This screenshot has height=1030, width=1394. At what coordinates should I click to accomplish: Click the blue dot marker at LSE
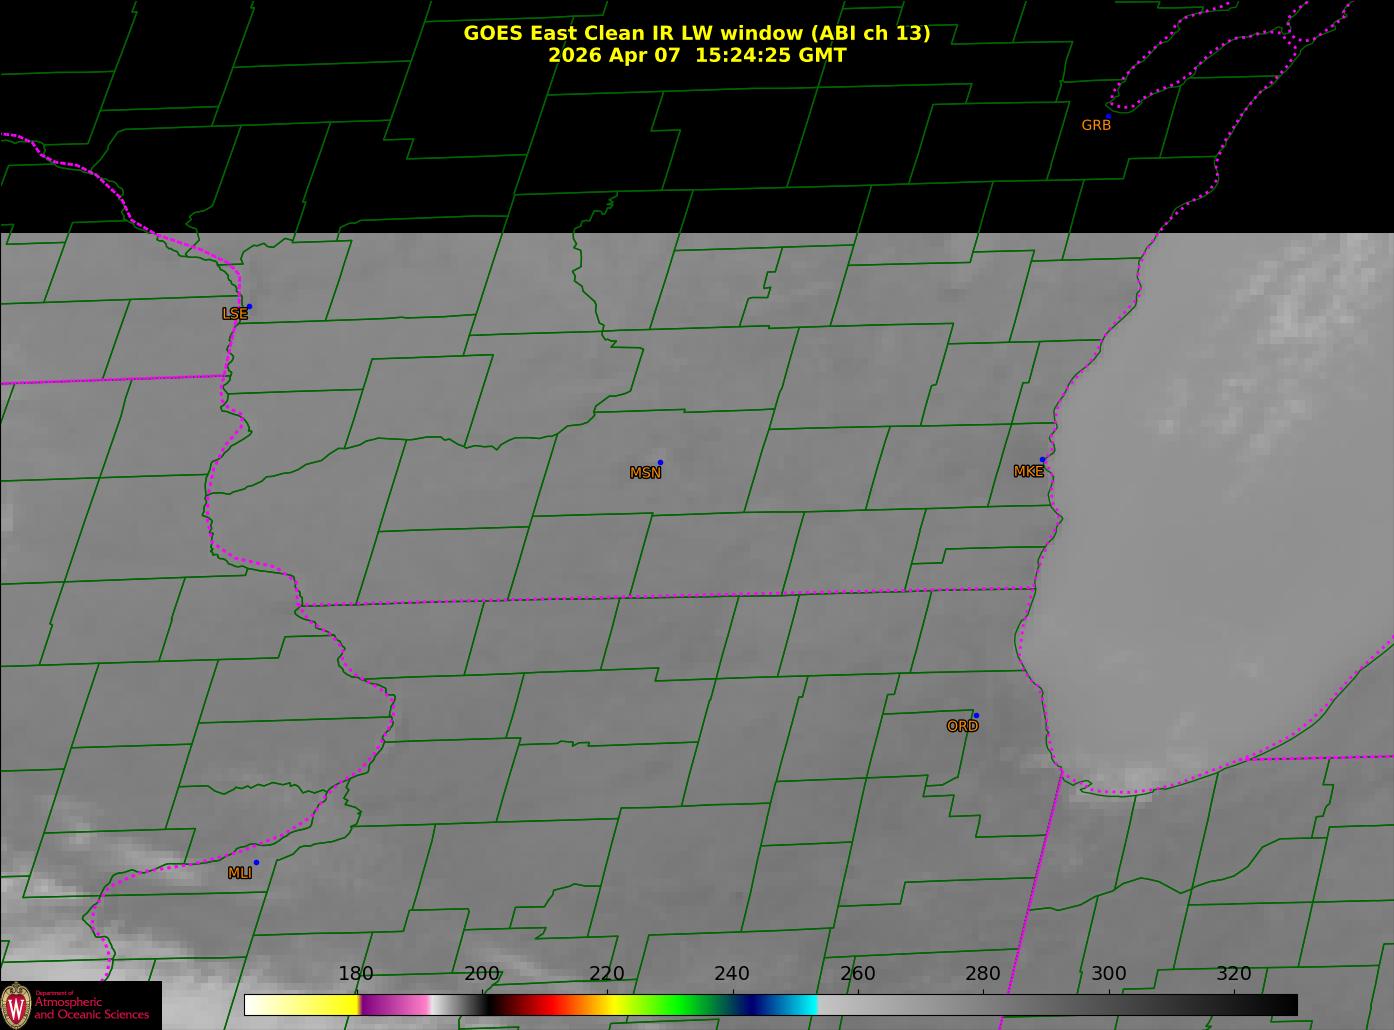(249, 306)
